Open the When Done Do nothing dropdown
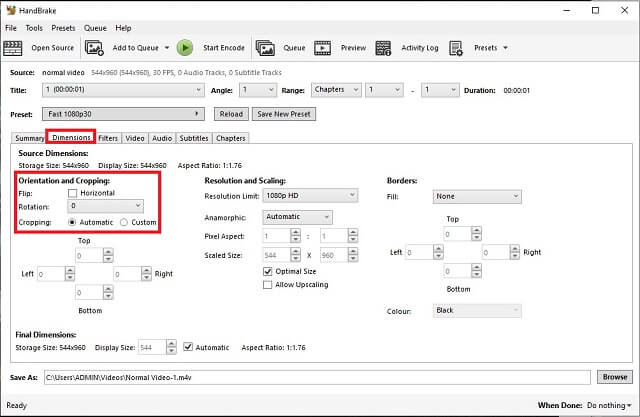 pos(609,405)
